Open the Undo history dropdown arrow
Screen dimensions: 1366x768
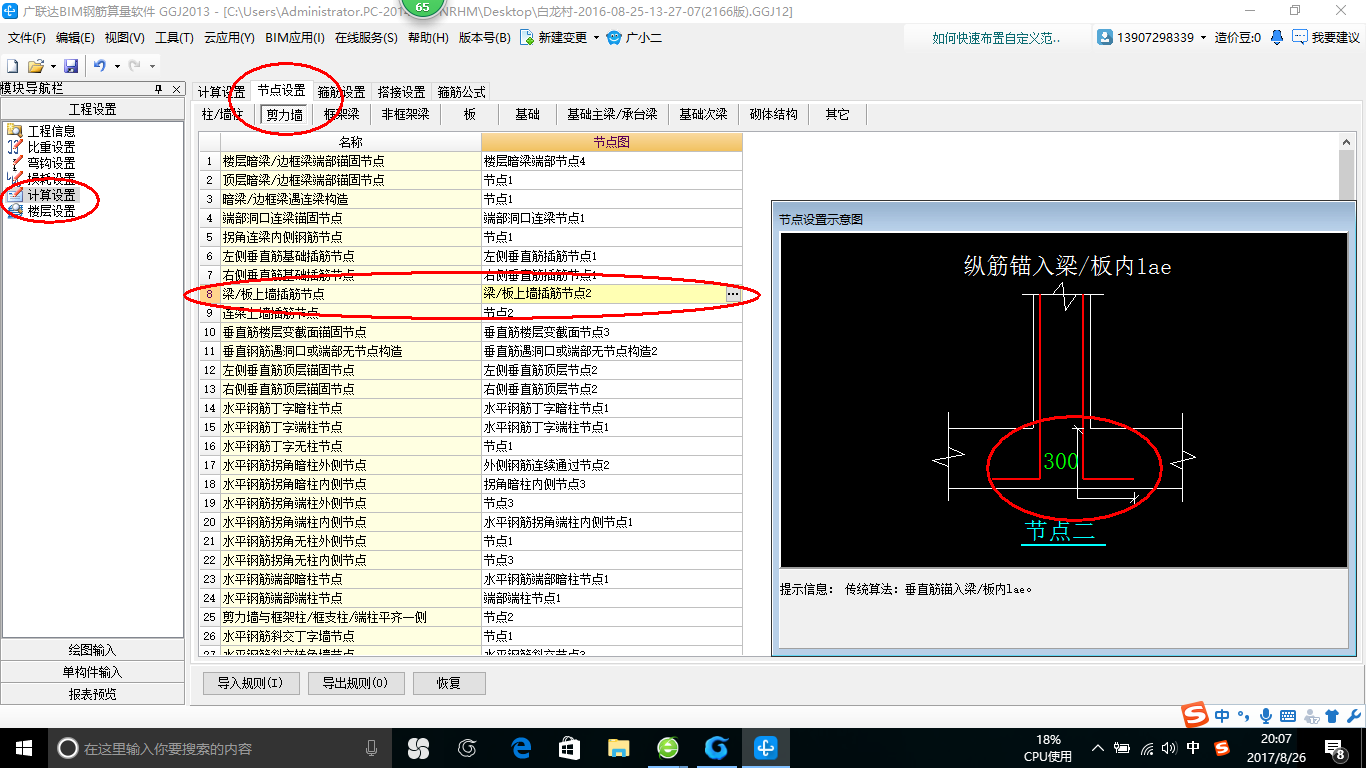coord(116,66)
